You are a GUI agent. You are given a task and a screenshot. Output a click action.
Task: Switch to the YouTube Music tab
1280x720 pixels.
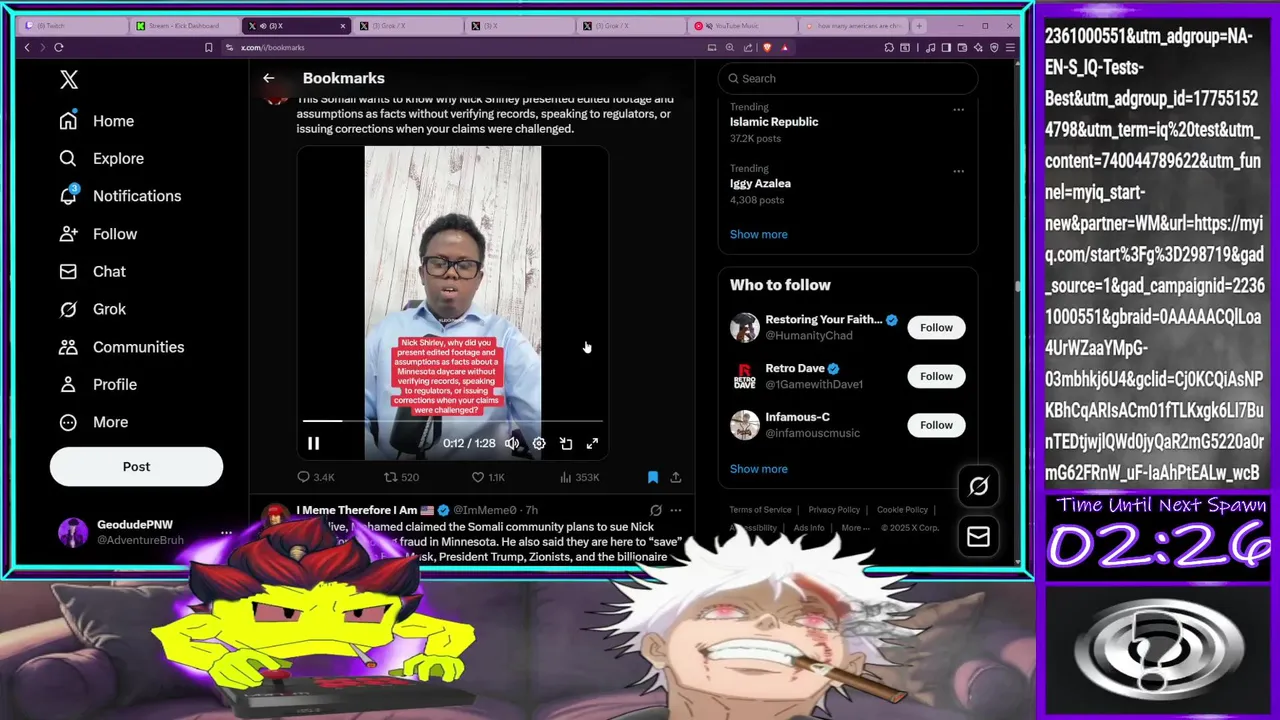pos(740,26)
